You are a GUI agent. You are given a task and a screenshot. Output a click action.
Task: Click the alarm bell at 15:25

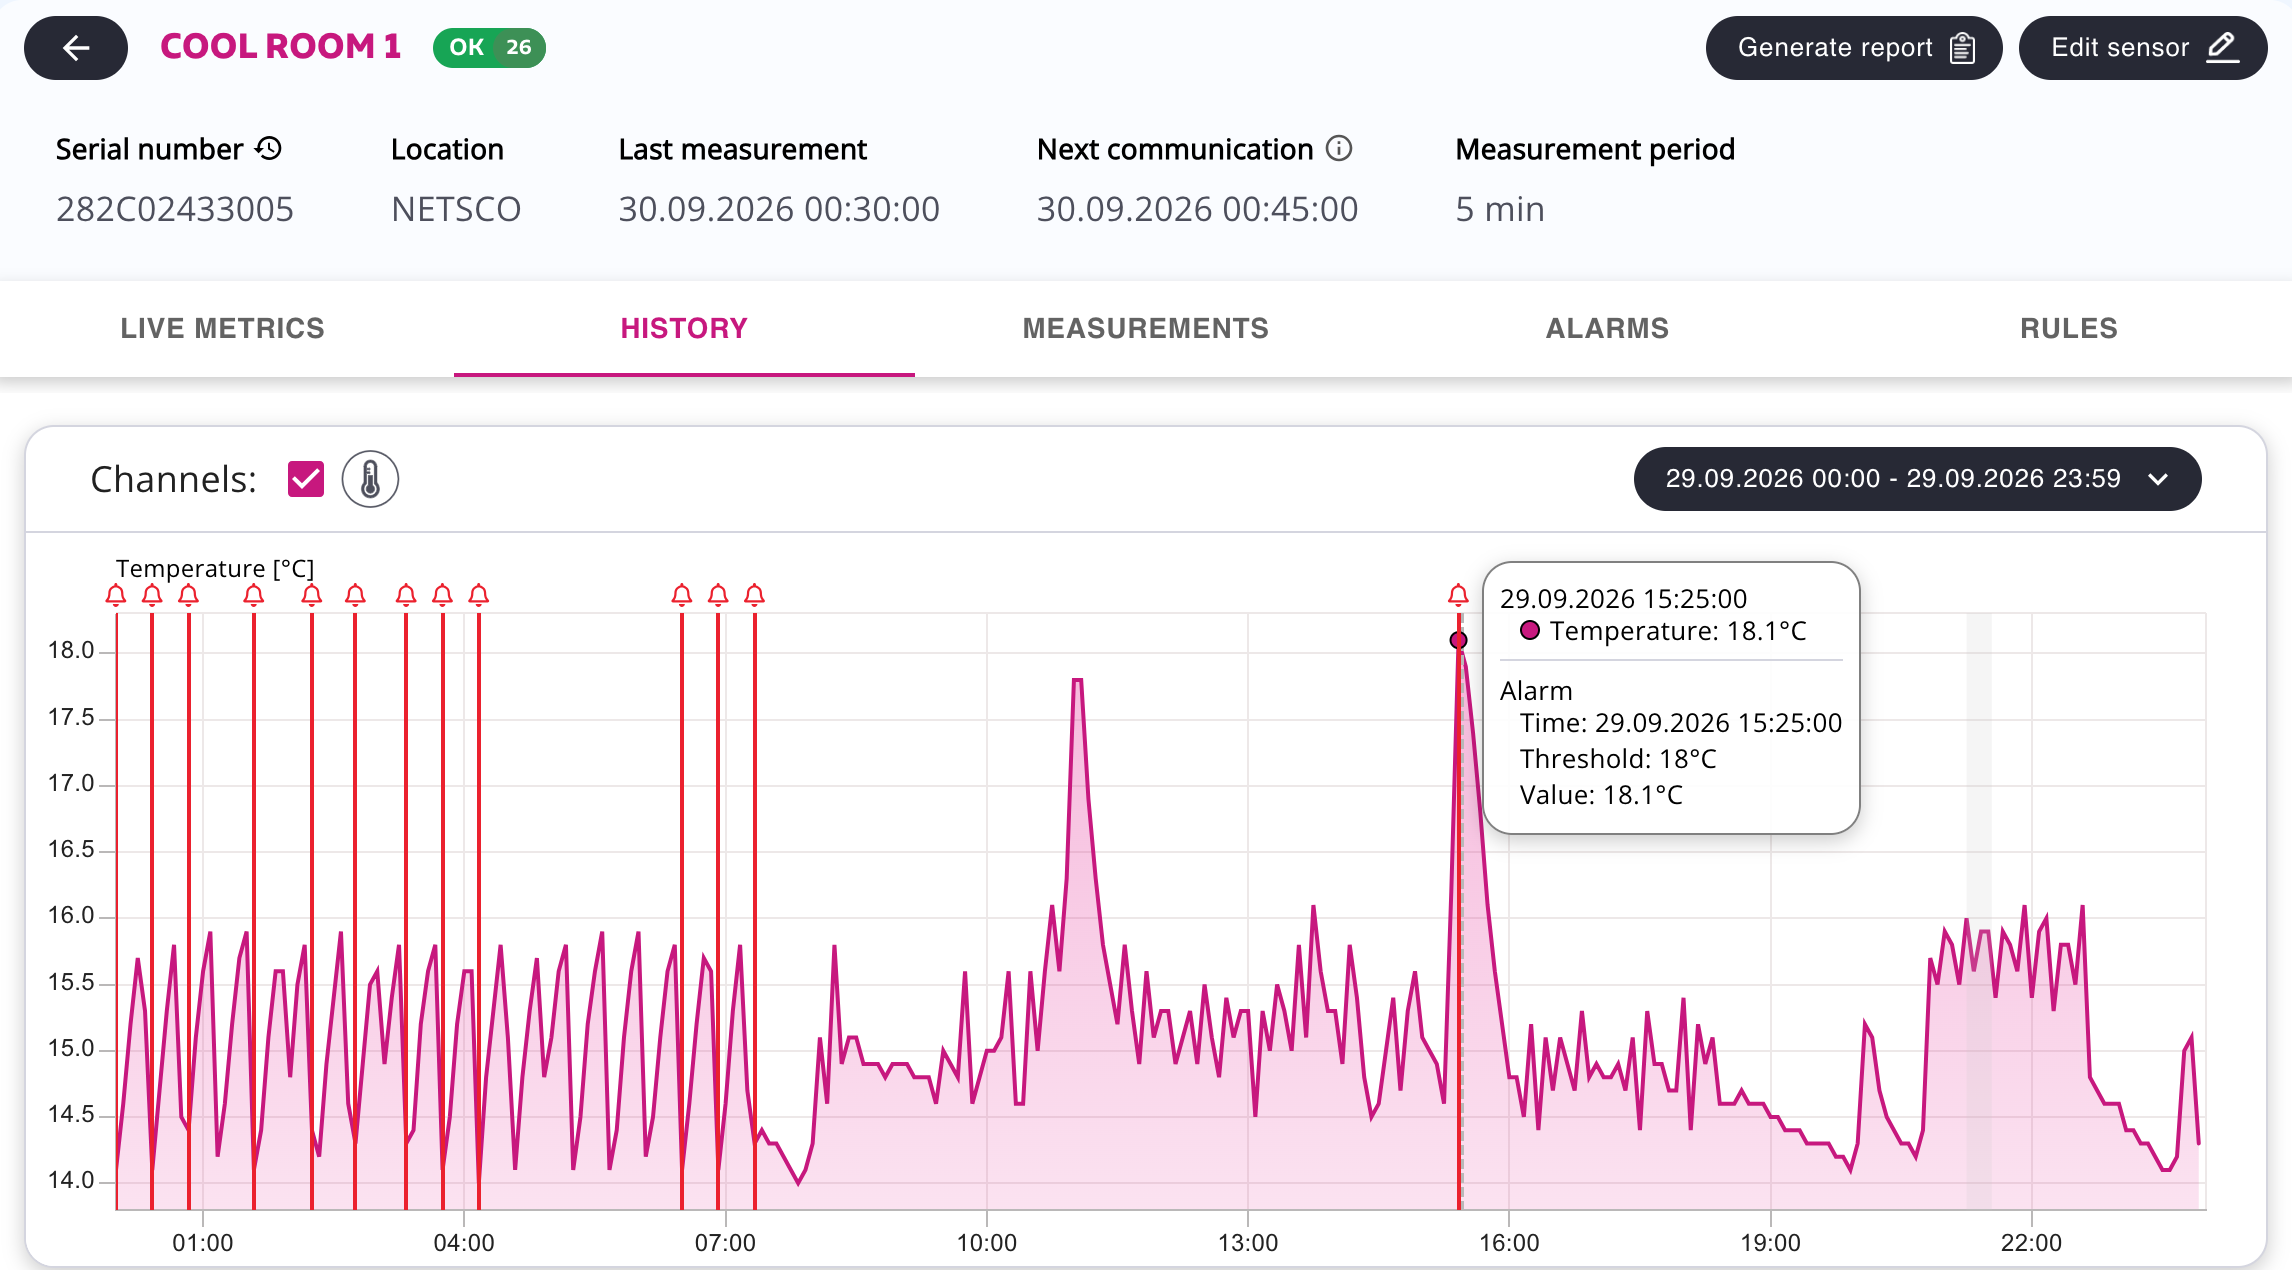(x=1458, y=595)
